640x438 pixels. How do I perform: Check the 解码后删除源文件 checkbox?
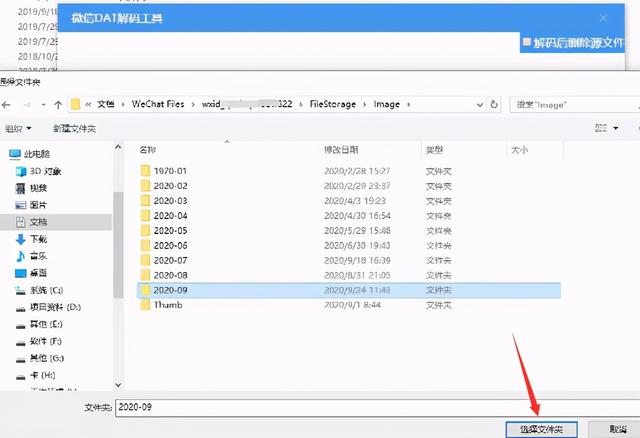527,42
